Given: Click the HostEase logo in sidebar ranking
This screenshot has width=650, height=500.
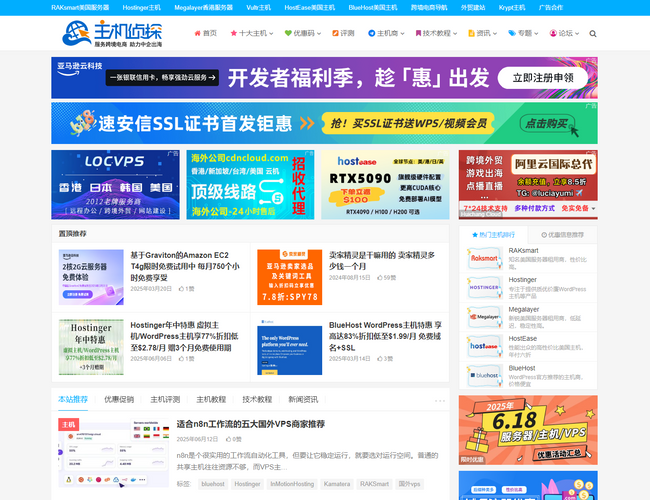Looking at the screenshot, I should click(484, 346).
